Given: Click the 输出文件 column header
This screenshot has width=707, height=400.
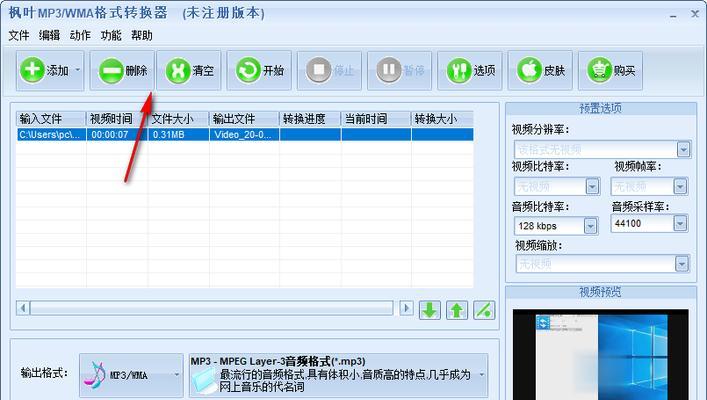Looking at the screenshot, I should tap(244, 119).
